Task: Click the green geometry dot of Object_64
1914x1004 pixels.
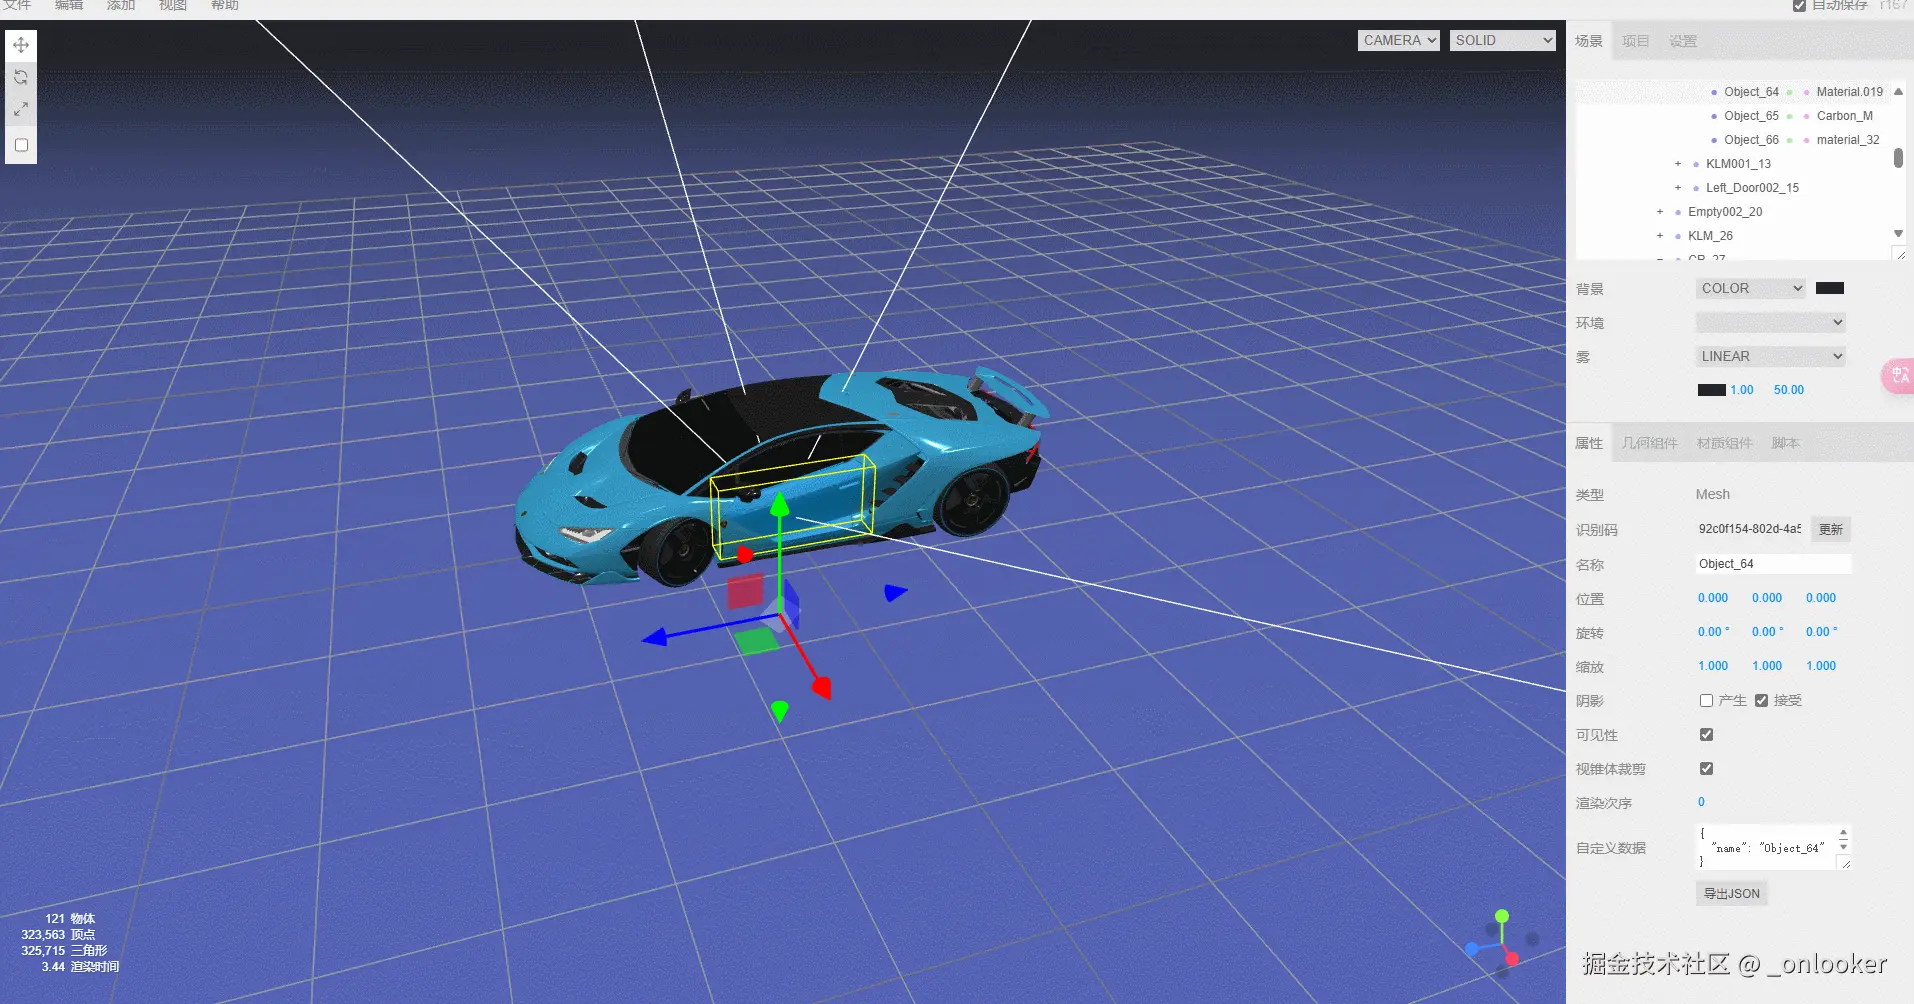Action: [x=1790, y=92]
